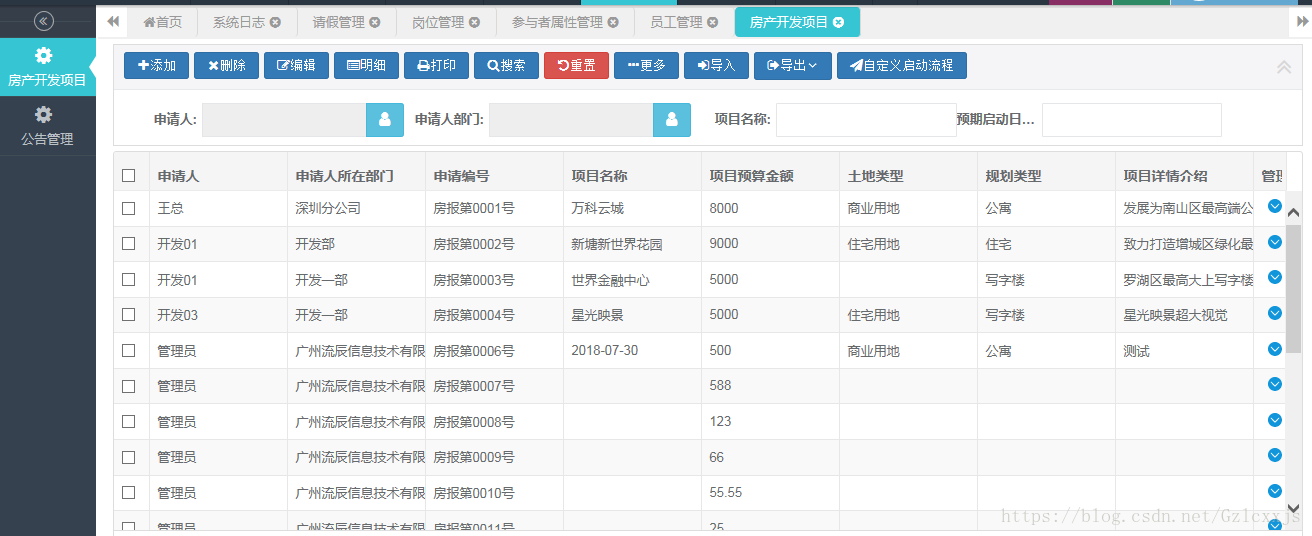
Task: Click the 编辑 button
Action: point(296,66)
